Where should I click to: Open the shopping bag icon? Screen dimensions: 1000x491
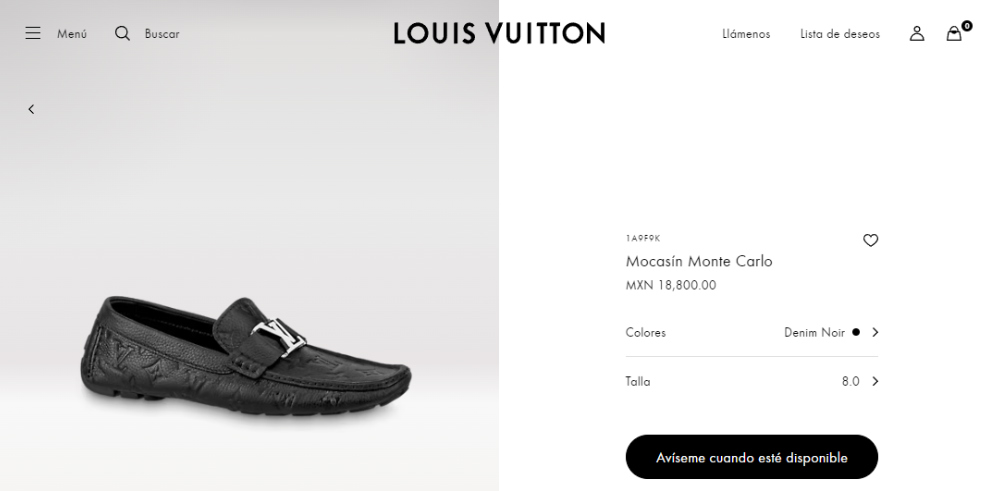(x=954, y=34)
